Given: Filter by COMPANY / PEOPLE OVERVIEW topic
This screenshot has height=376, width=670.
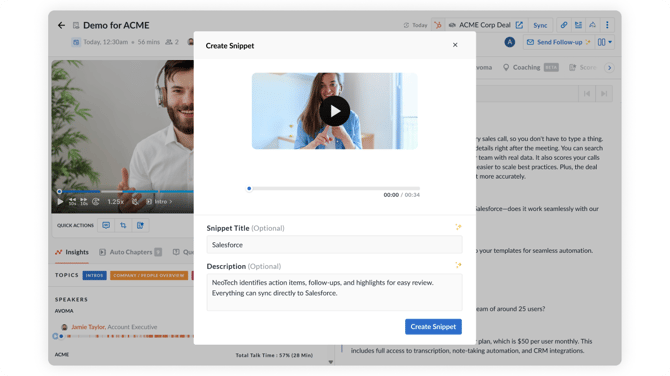Looking at the screenshot, I should (x=149, y=276).
